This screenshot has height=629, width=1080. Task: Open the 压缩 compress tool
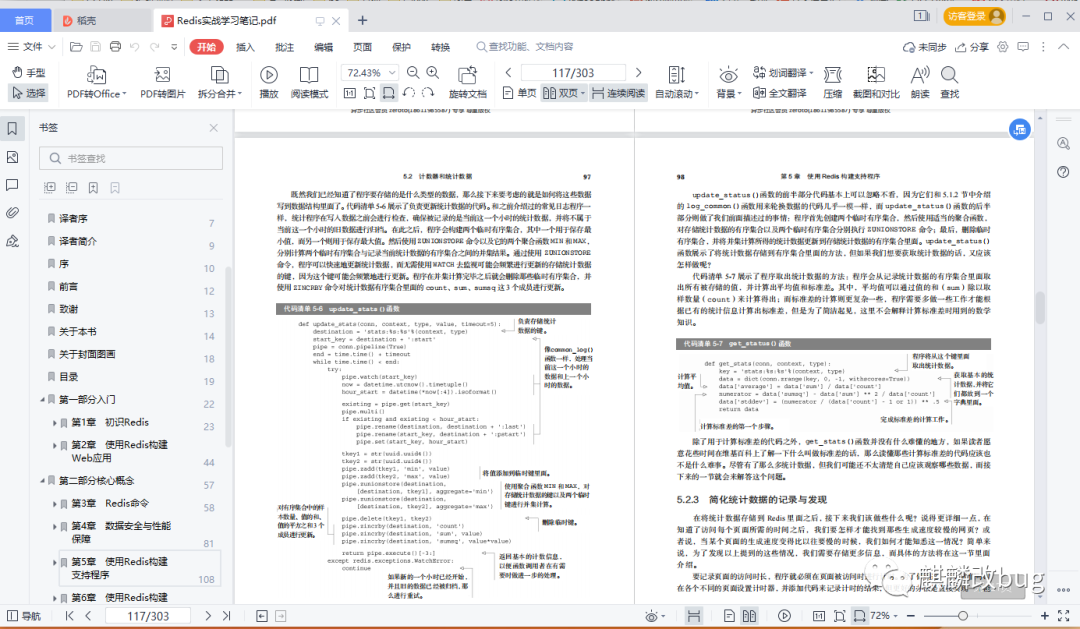(x=833, y=83)
